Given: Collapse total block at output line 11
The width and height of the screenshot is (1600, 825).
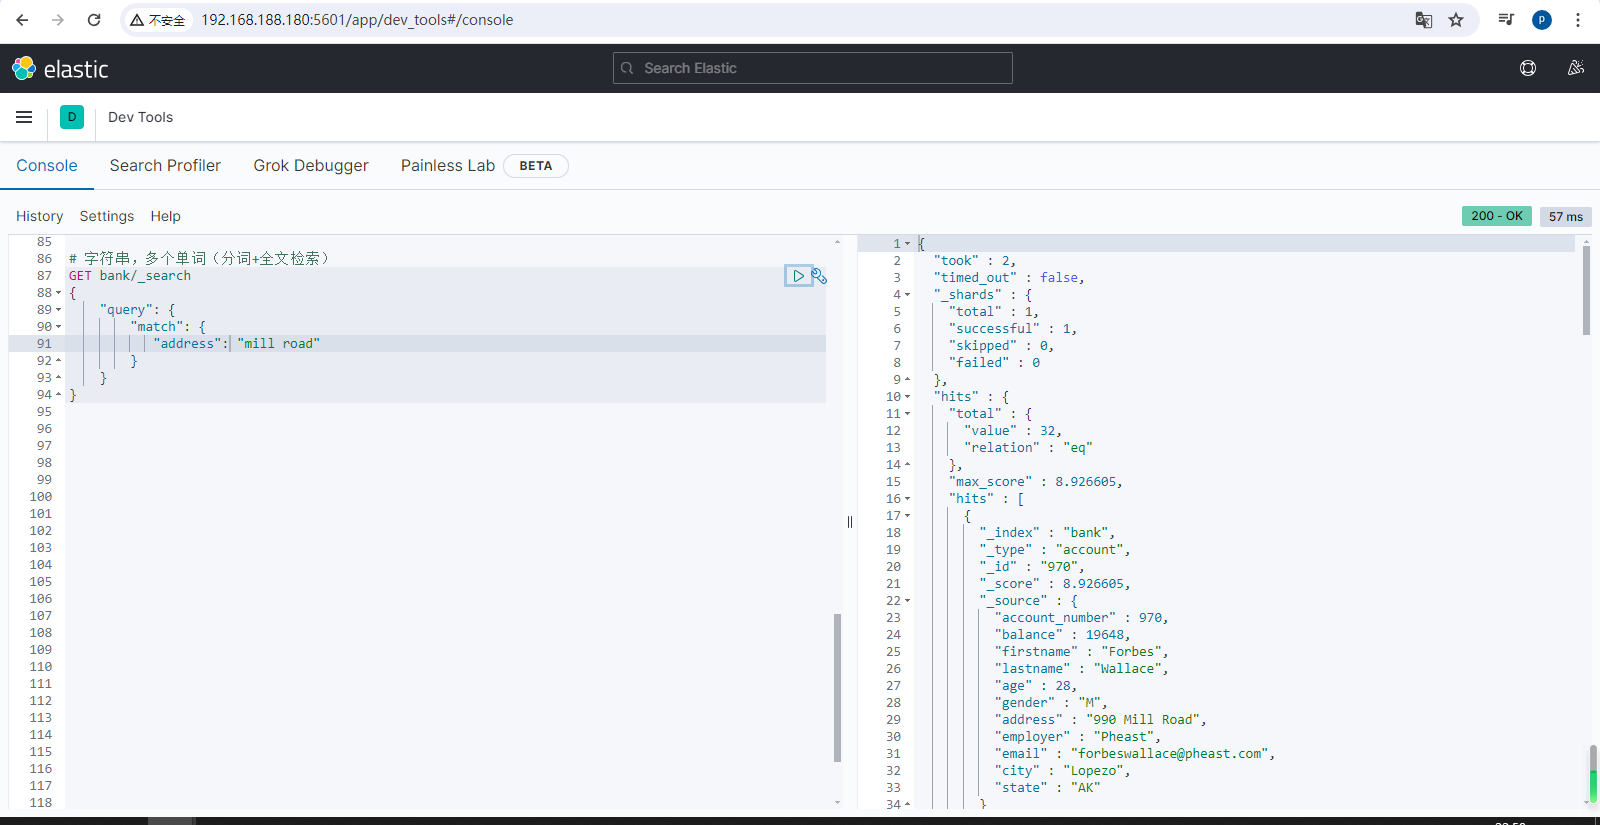Looking at the screenshot, I should [x=908, y=414].
